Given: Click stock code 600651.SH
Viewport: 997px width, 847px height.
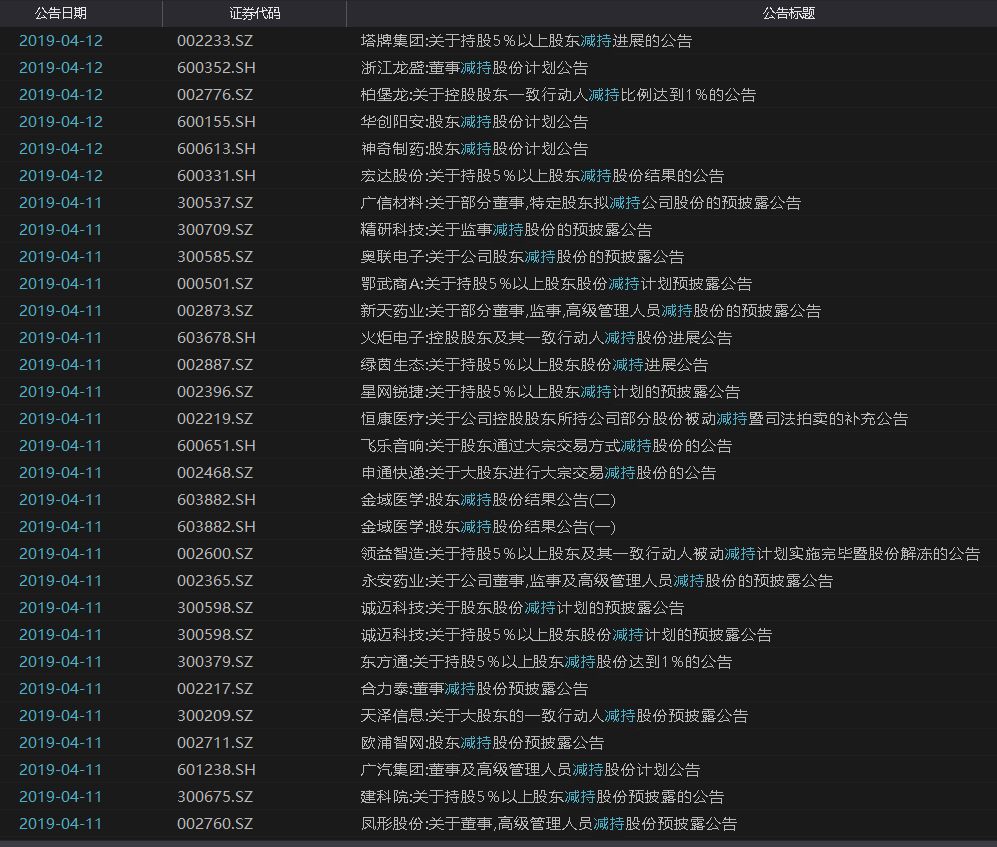Looking at the screenshot, I should 216,446.
